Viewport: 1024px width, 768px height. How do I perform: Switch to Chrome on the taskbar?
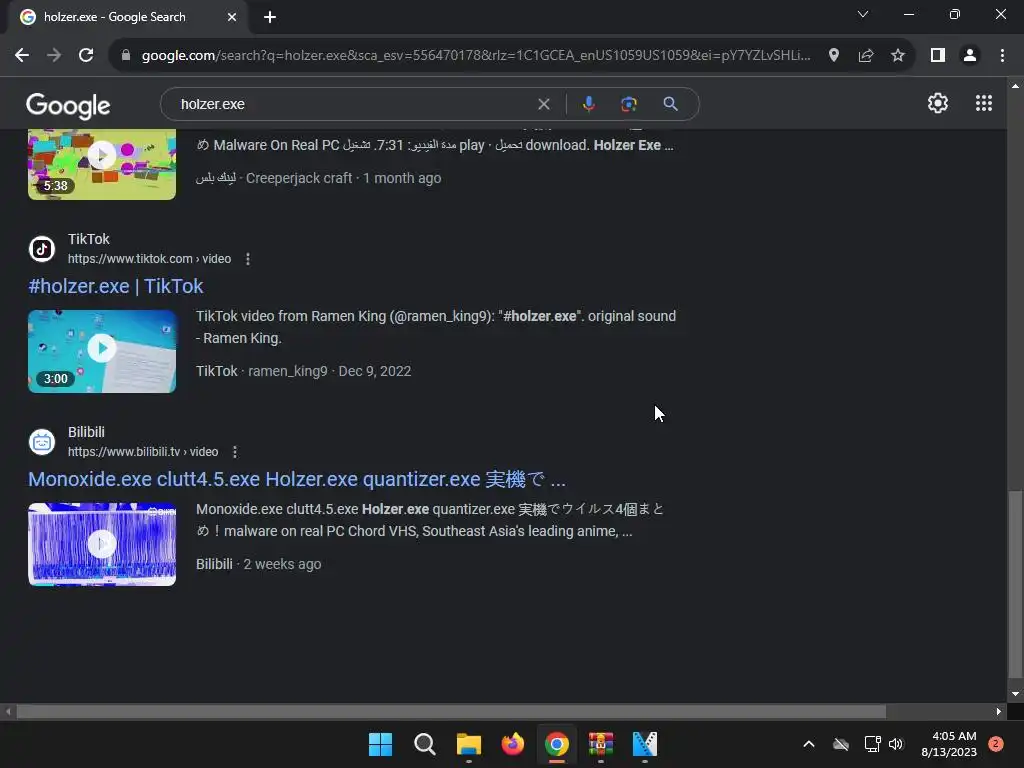556,744
